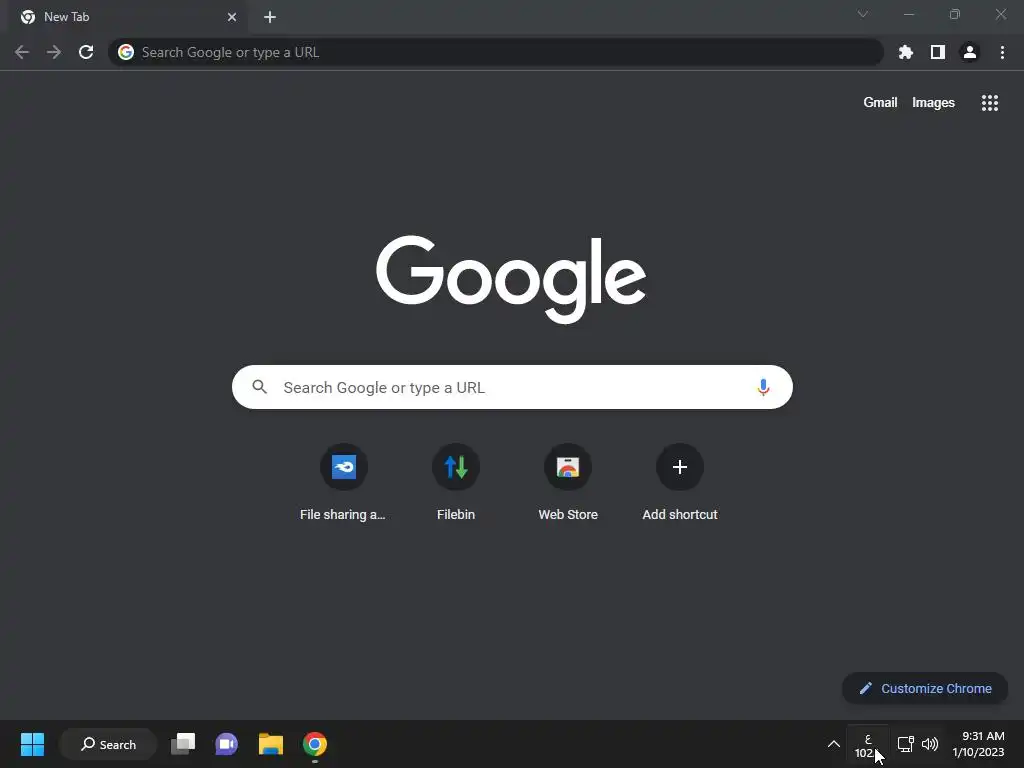The height and width of the screenshot is (768, 1024).
Task: Open the Gmail link
Action: pyautogui.click(x=880, y=103)
